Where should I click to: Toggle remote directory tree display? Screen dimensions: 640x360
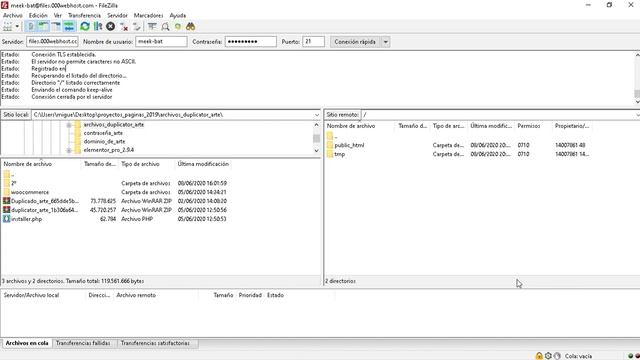[x=56, y=27]
